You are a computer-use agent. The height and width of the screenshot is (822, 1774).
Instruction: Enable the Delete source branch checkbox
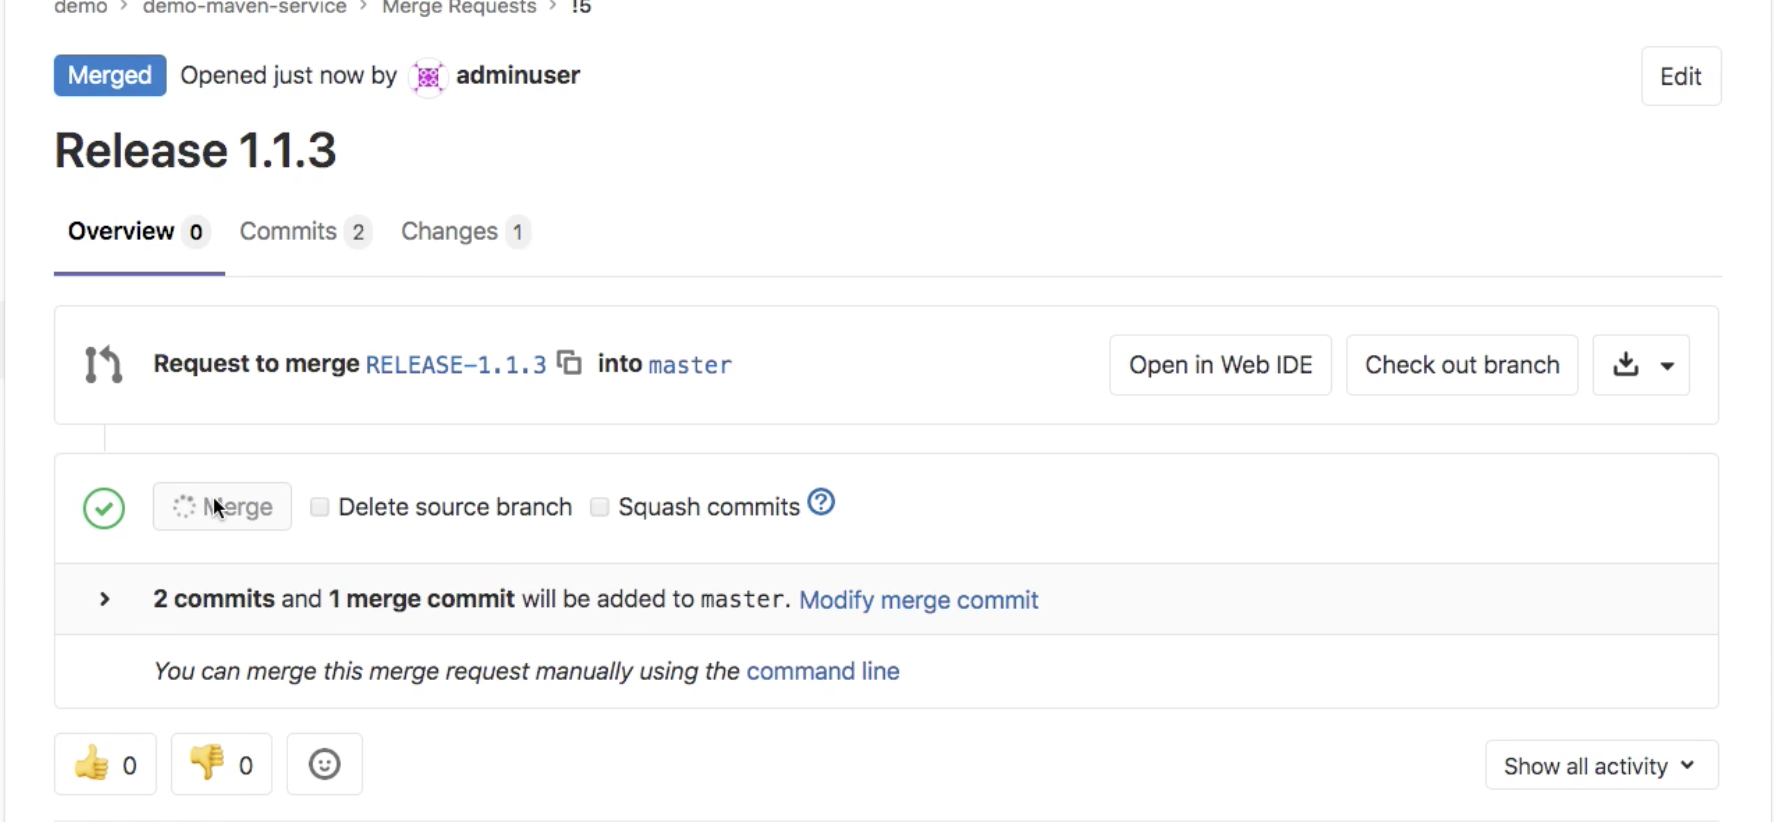pos(320,507)
